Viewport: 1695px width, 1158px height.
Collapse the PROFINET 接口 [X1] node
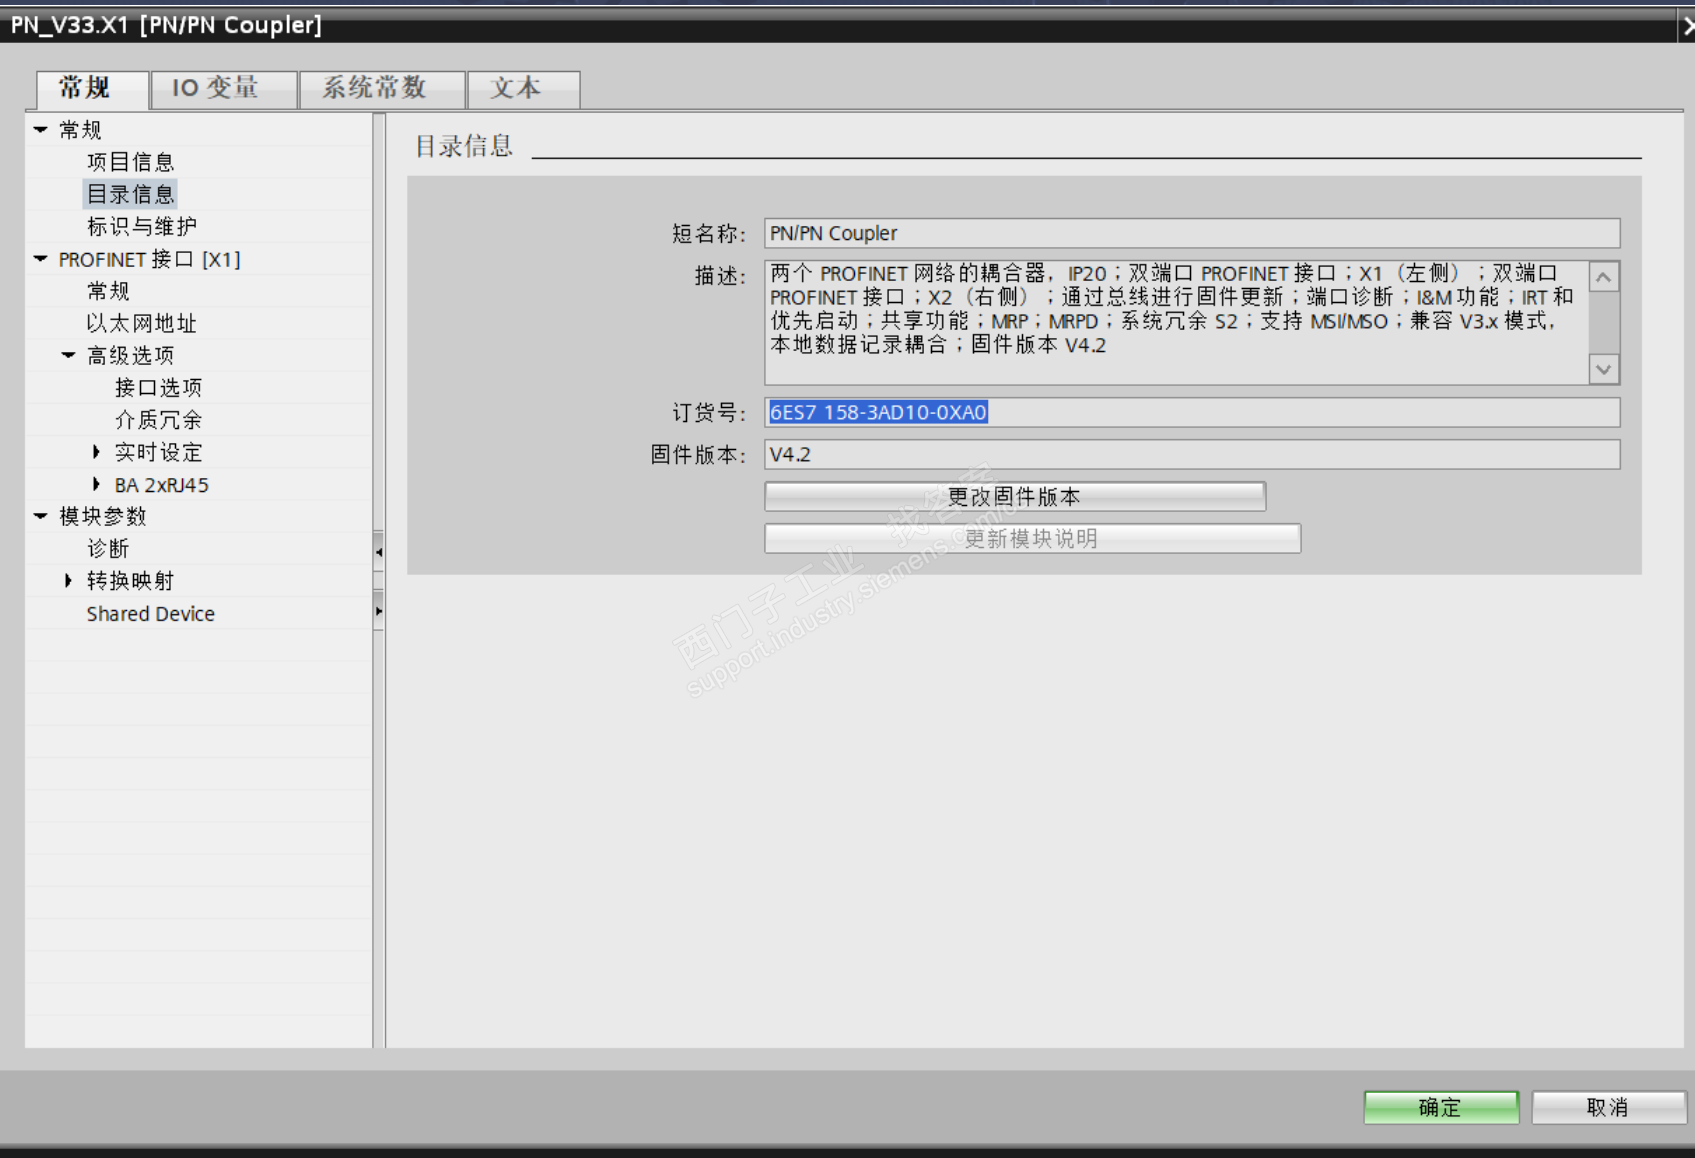click(41, 259)
